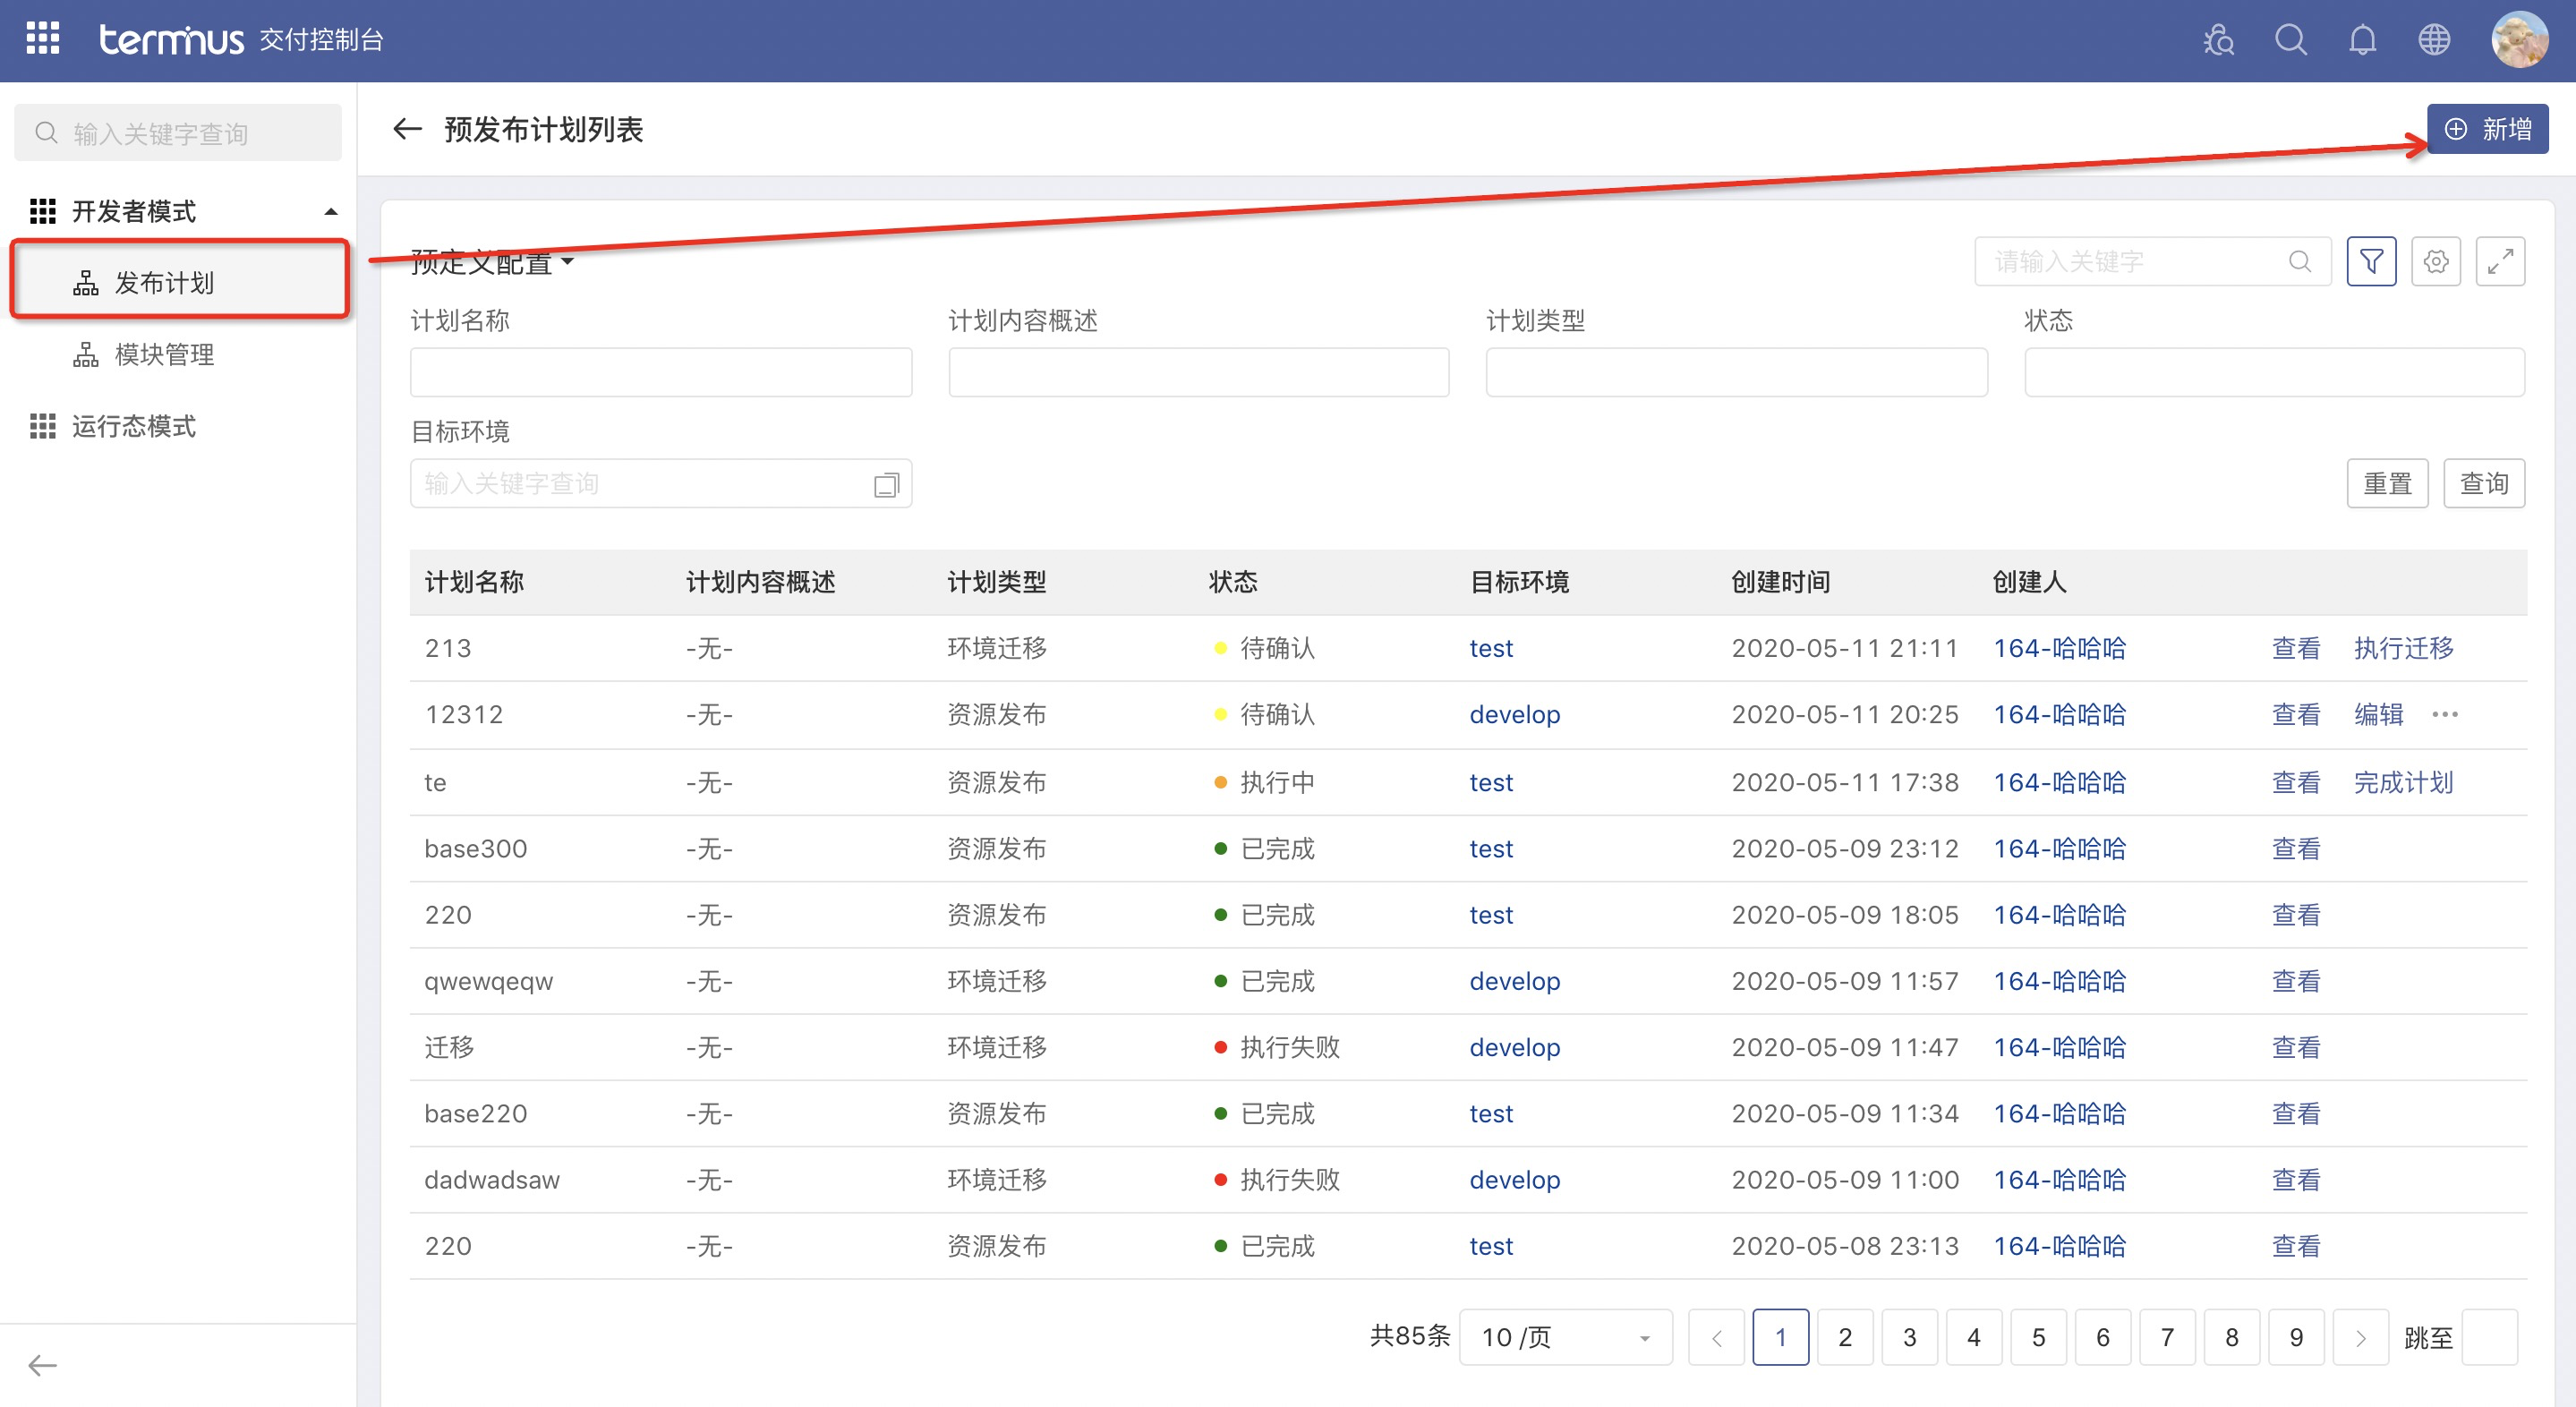The height and width of the screenshot is (1407, 2576).
Task: Collapse the sidebar with the bottom arrow
Action: coord(42,1365)
